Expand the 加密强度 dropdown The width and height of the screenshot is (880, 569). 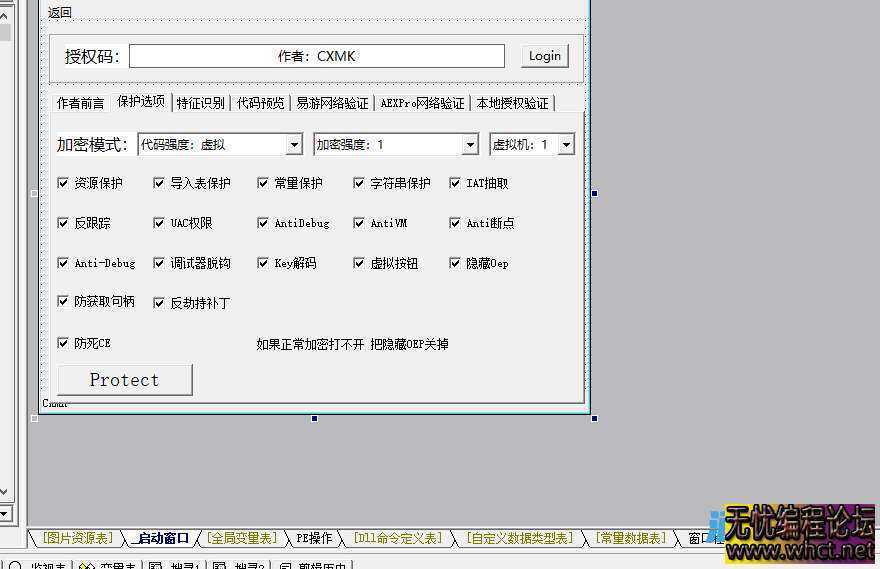(470, 145)
